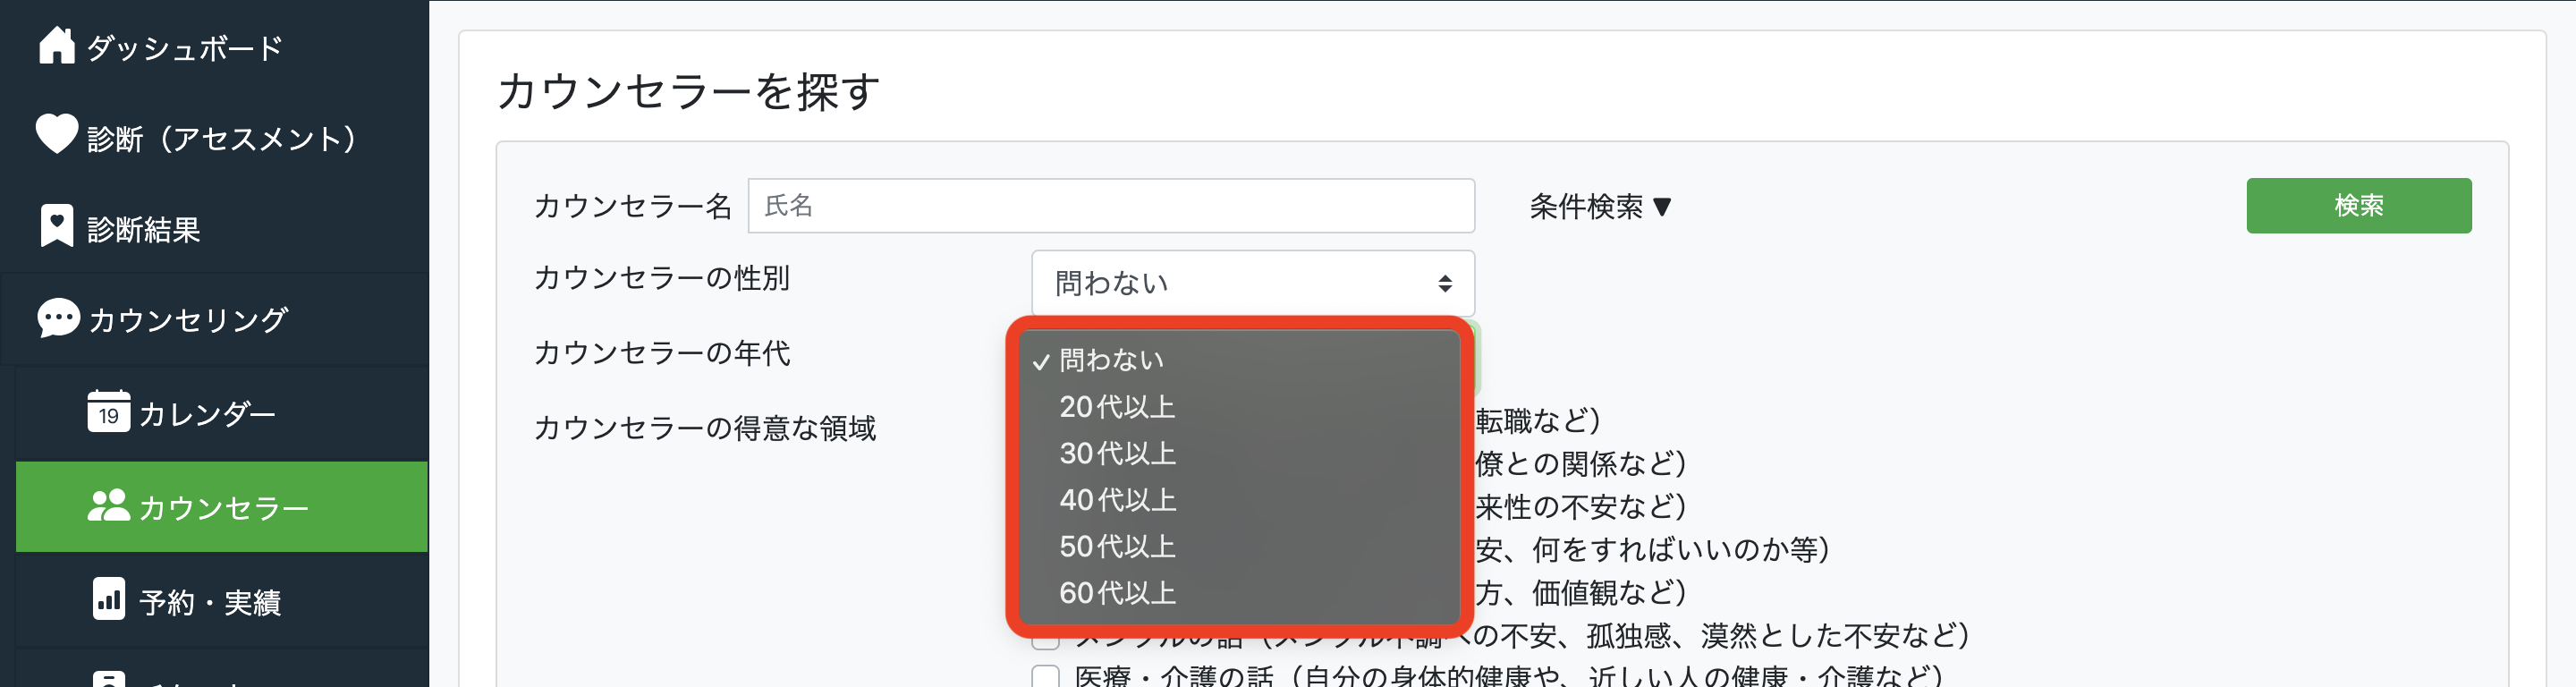
Task: Focus the カウンセラー名 氏名 input field
Action: coord(1111,205)
